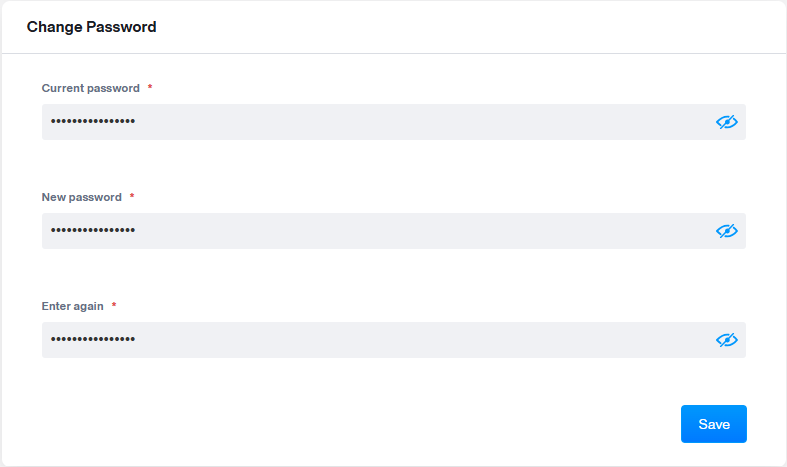
Task: Click the masked dots in Enter again
Action: 93,340
